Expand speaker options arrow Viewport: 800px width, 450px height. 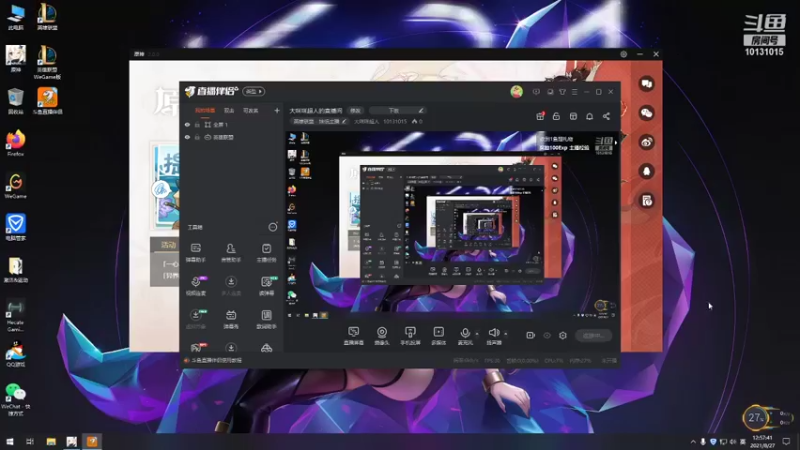[x=506, y=334]
